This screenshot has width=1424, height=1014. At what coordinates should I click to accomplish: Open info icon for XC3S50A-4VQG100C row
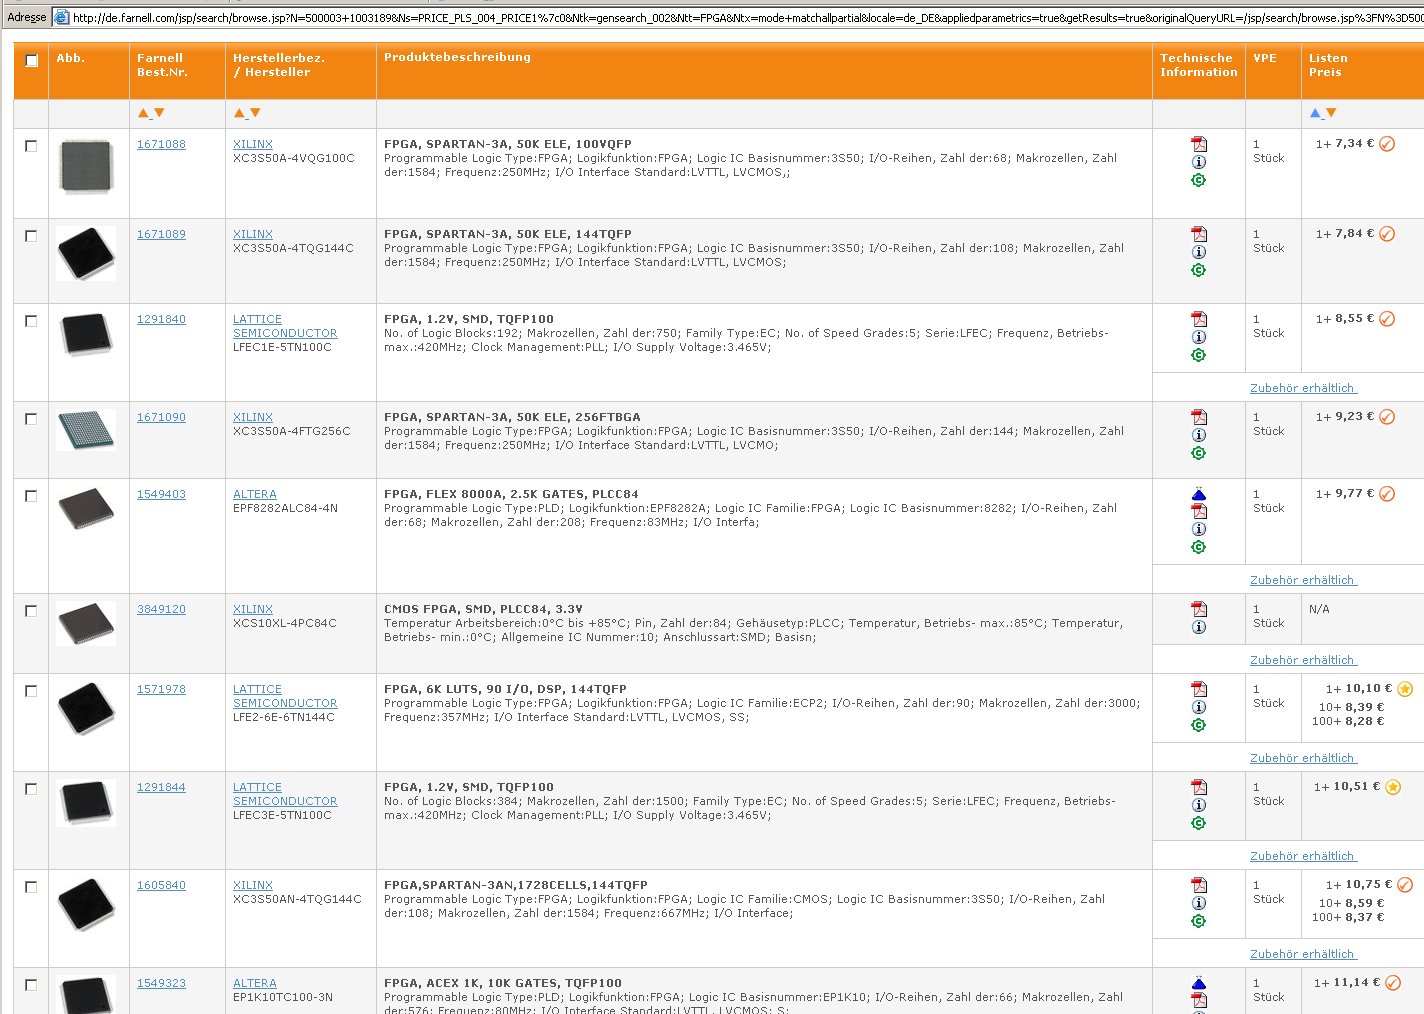click(1199, 162)
